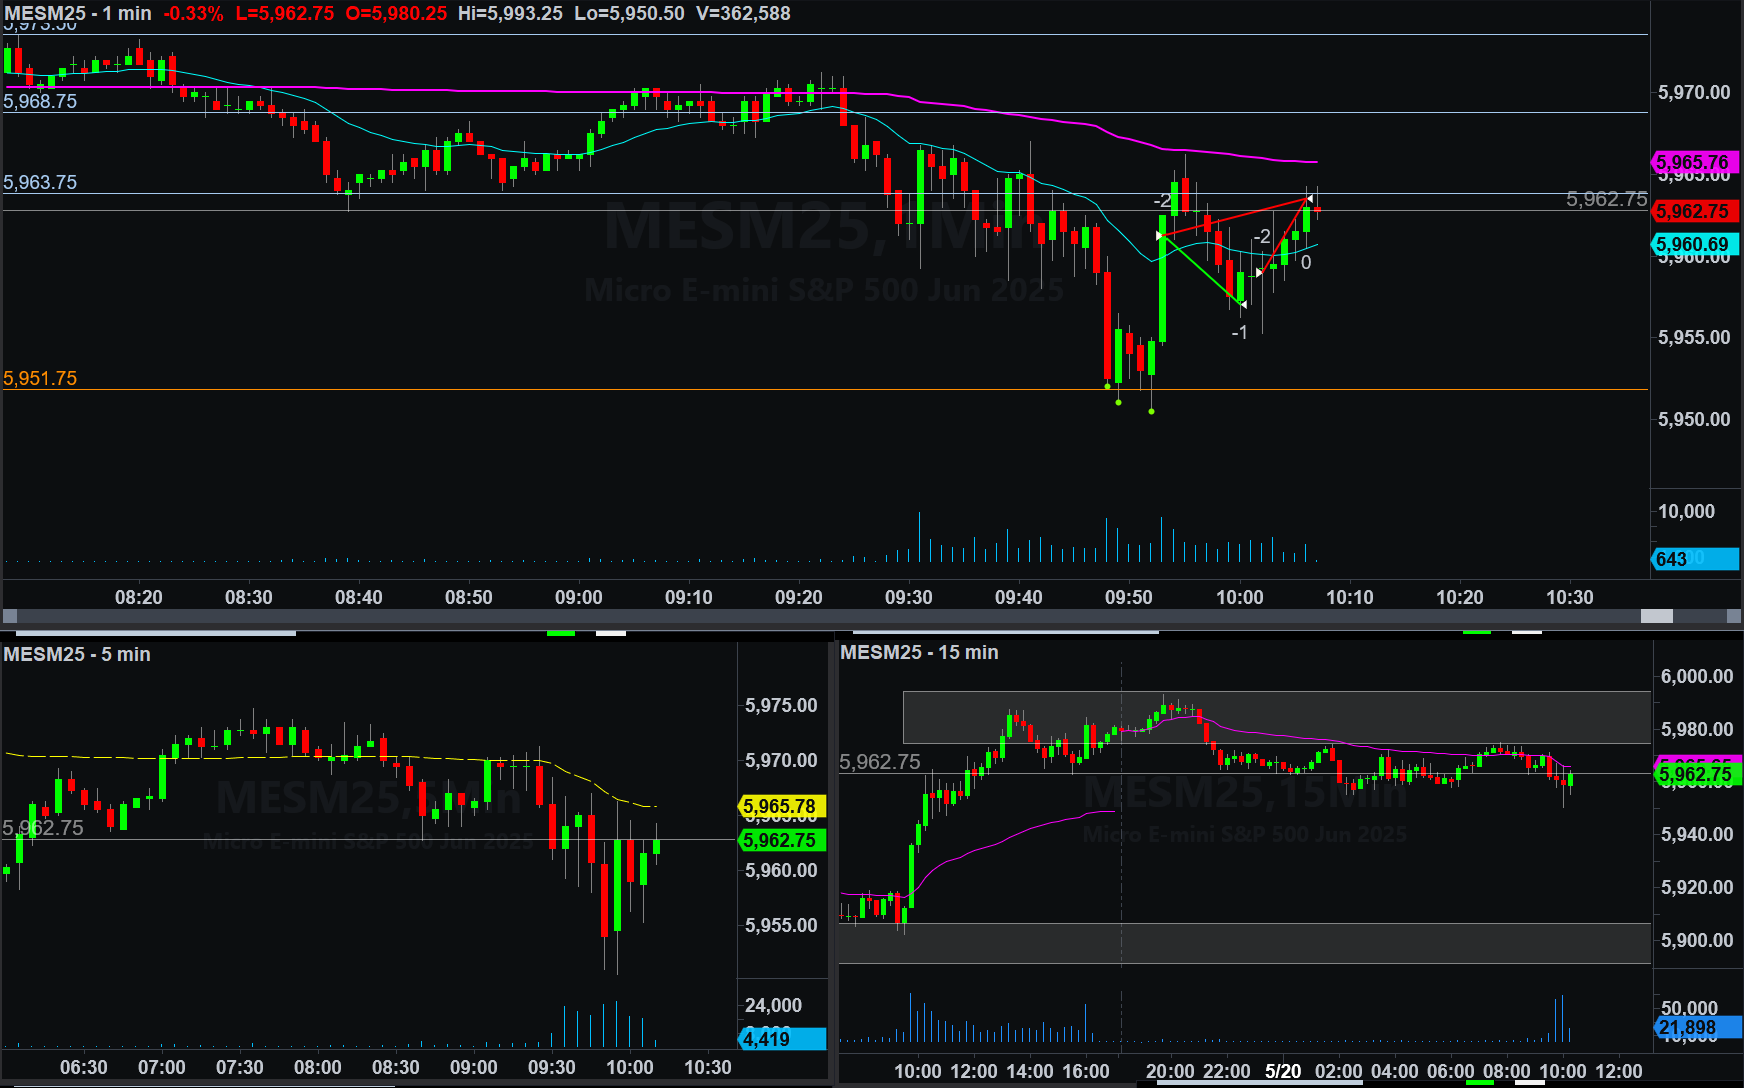Select the white swing anchor at the trendline start
This screenshot has height=1088, width=1744.
click(x=1160, y=236)
